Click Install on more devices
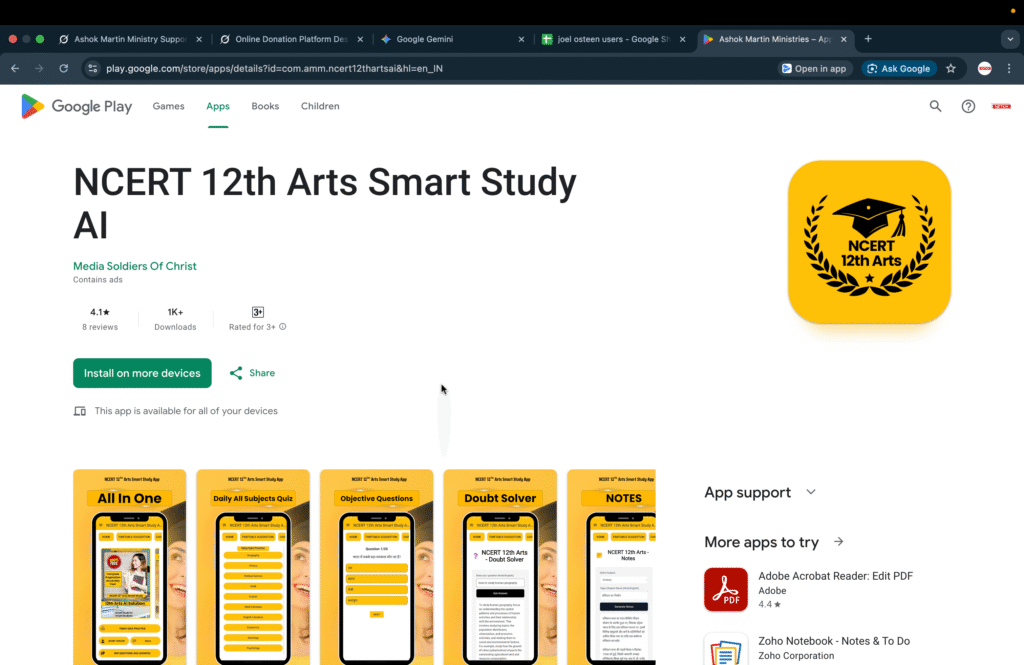The height and width of the screenshot is (665, 1024). [141, 372]
